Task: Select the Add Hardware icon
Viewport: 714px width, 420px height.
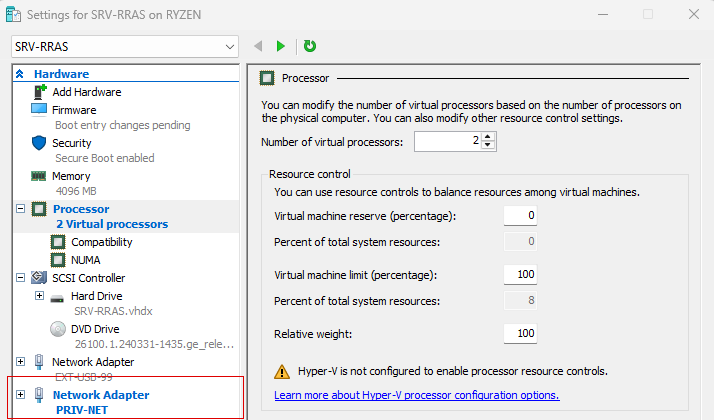Action: 41,92
